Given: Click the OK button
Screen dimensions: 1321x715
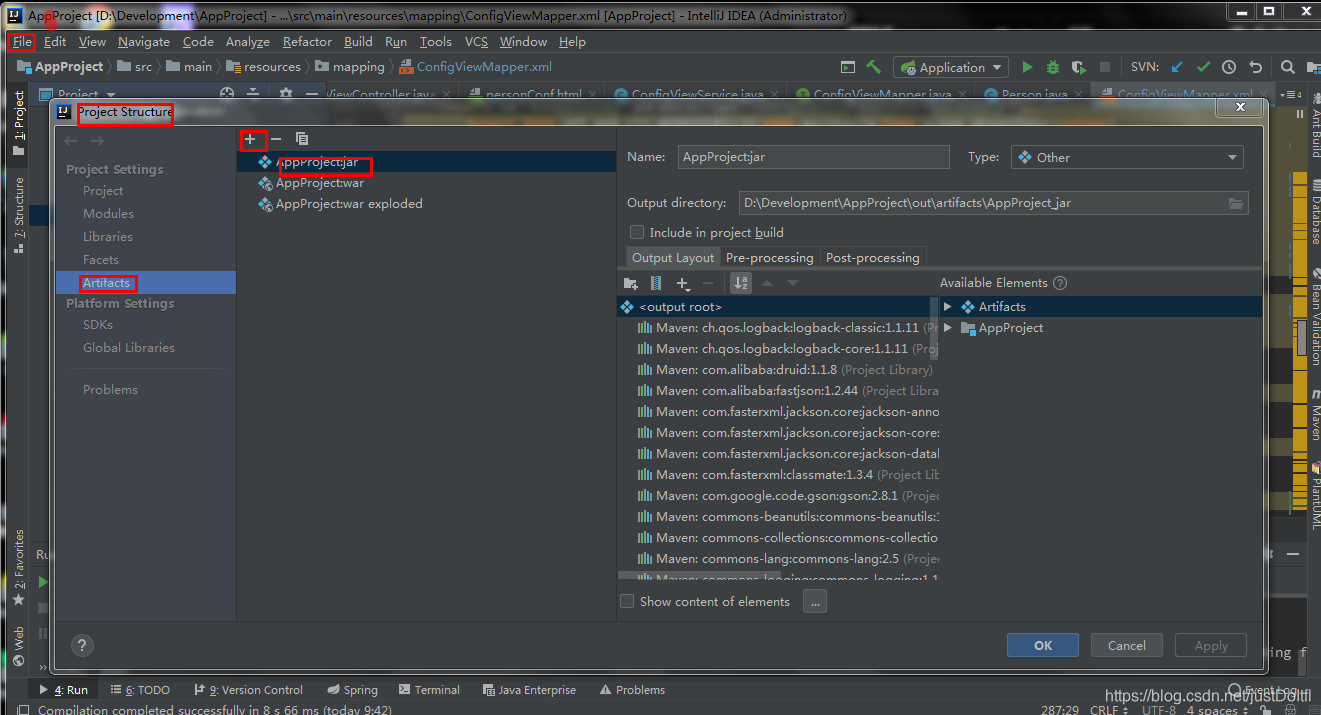Looking at the screenshot, I should tap(1043, 645).
